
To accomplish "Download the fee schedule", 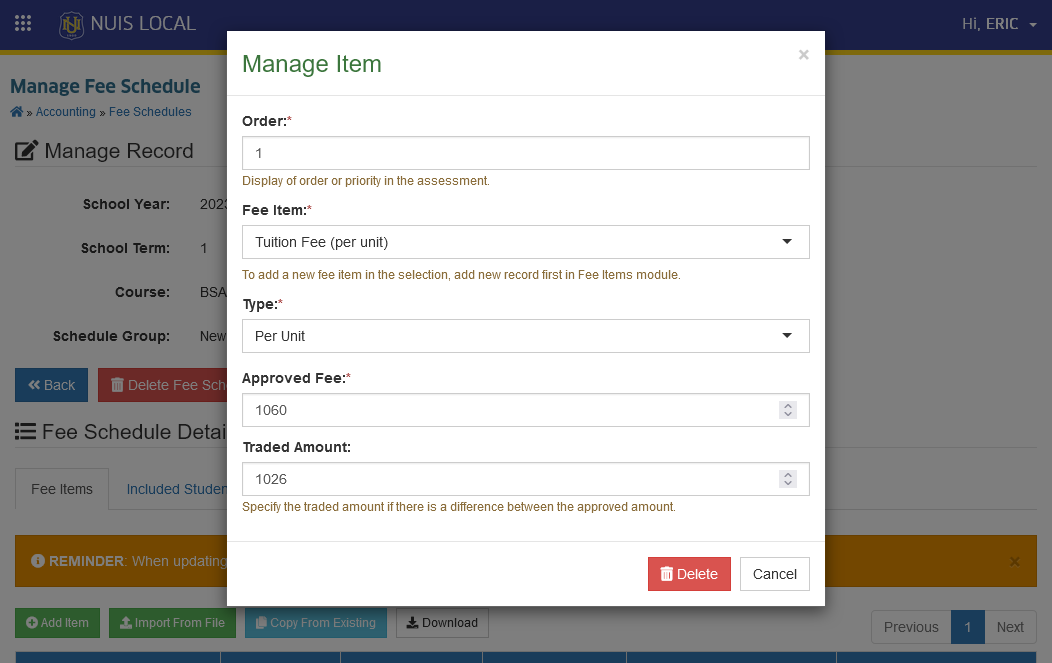I will pyautogui.click(x=442, y=623).
